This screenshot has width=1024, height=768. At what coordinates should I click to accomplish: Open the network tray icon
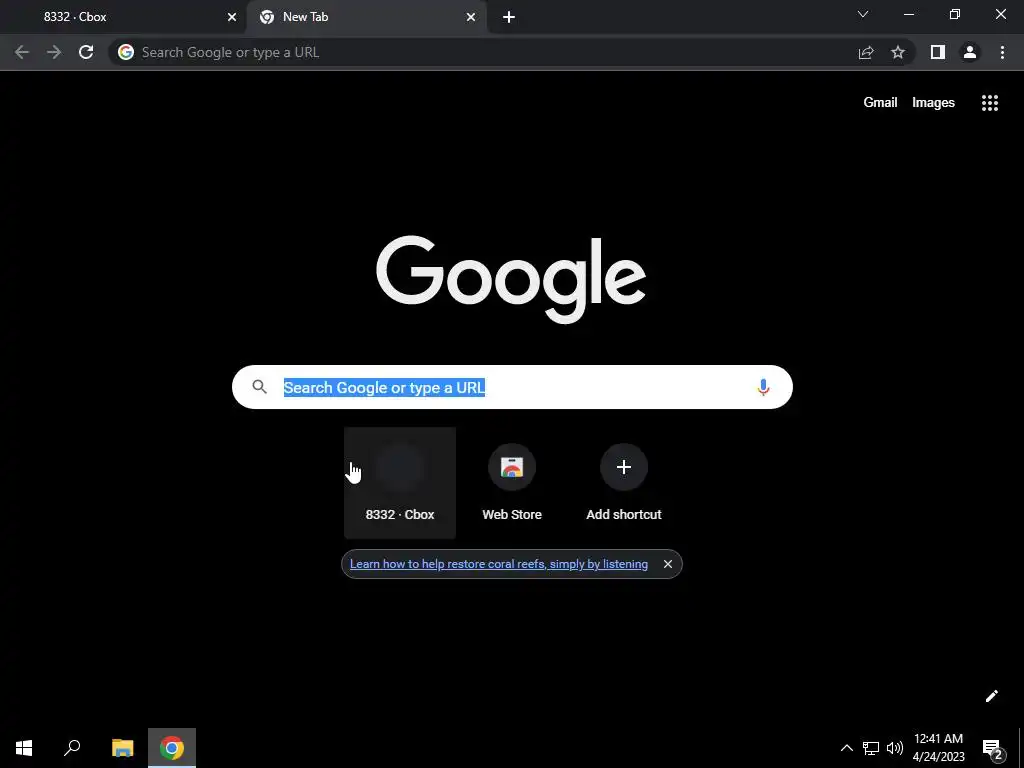(871, 748)
